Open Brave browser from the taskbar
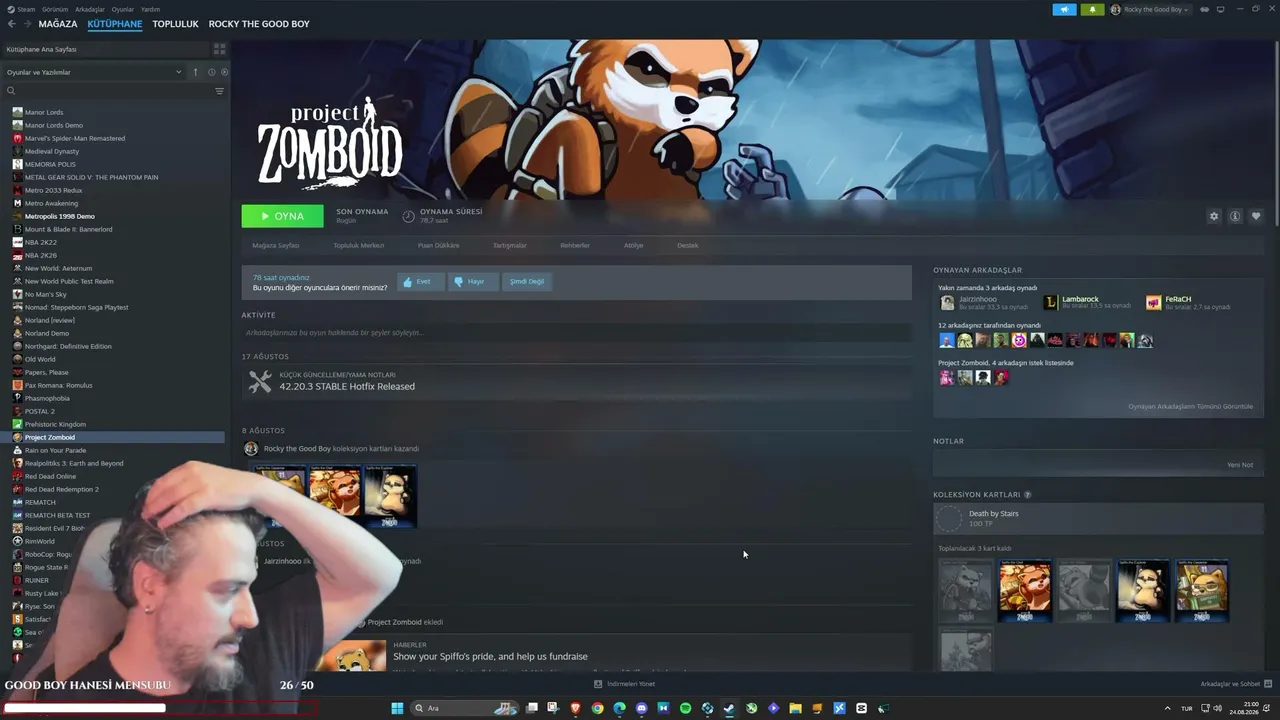 [x=575, y=708]
